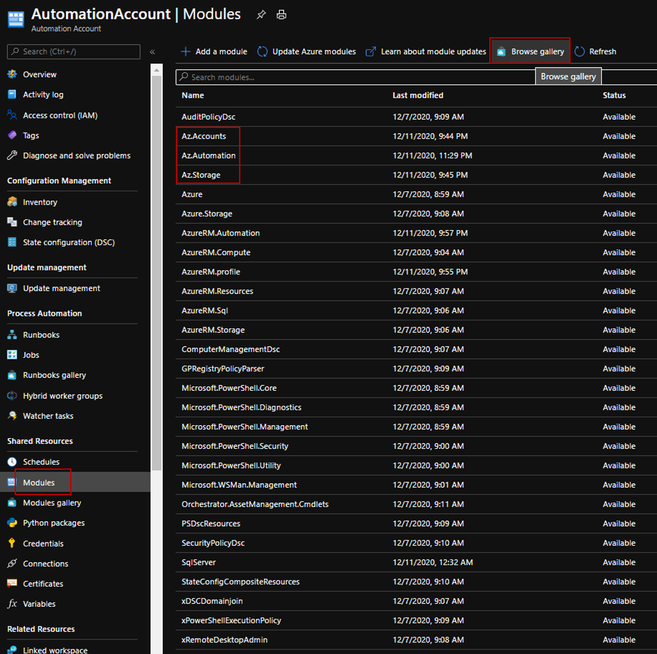Open the AuditPolicyDsc module
The width and height of the screenshot is (657, 654).
pos(208,117)
